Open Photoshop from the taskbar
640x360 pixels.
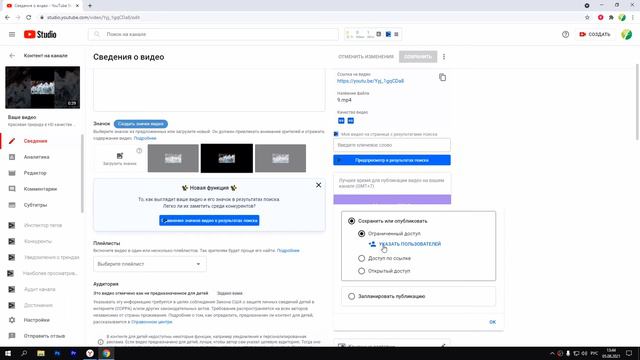[x=57, y=353]
